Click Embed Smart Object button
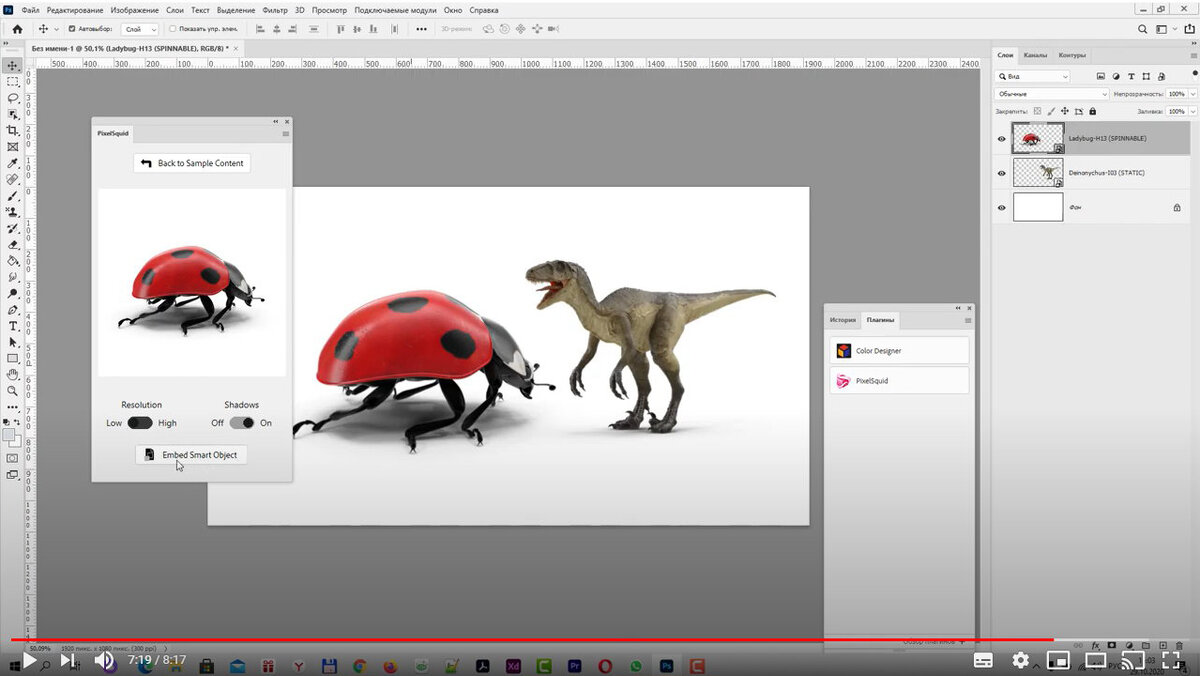Viewport: 1200px width, 676px height. (191, 455)
